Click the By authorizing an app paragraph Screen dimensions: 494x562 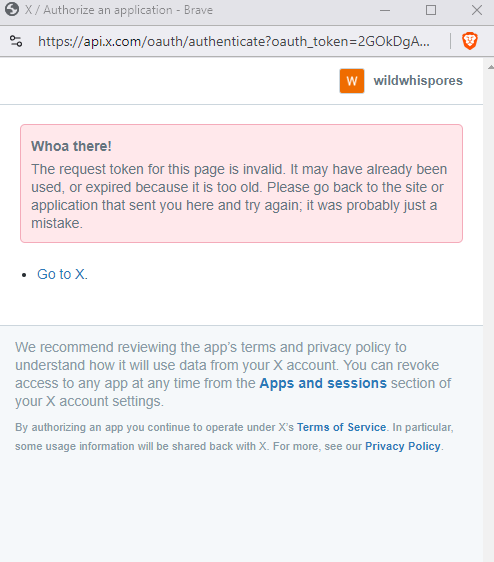[x=234, y=437]
